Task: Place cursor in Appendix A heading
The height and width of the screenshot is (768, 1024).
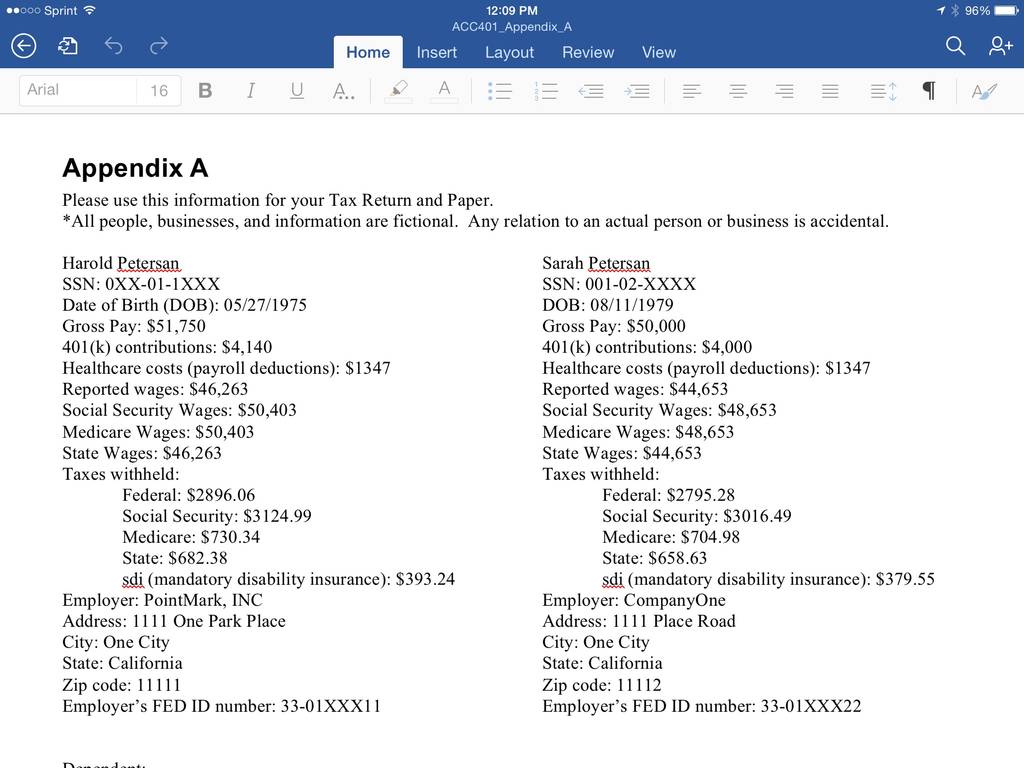Action: click(x=135, y=168)
